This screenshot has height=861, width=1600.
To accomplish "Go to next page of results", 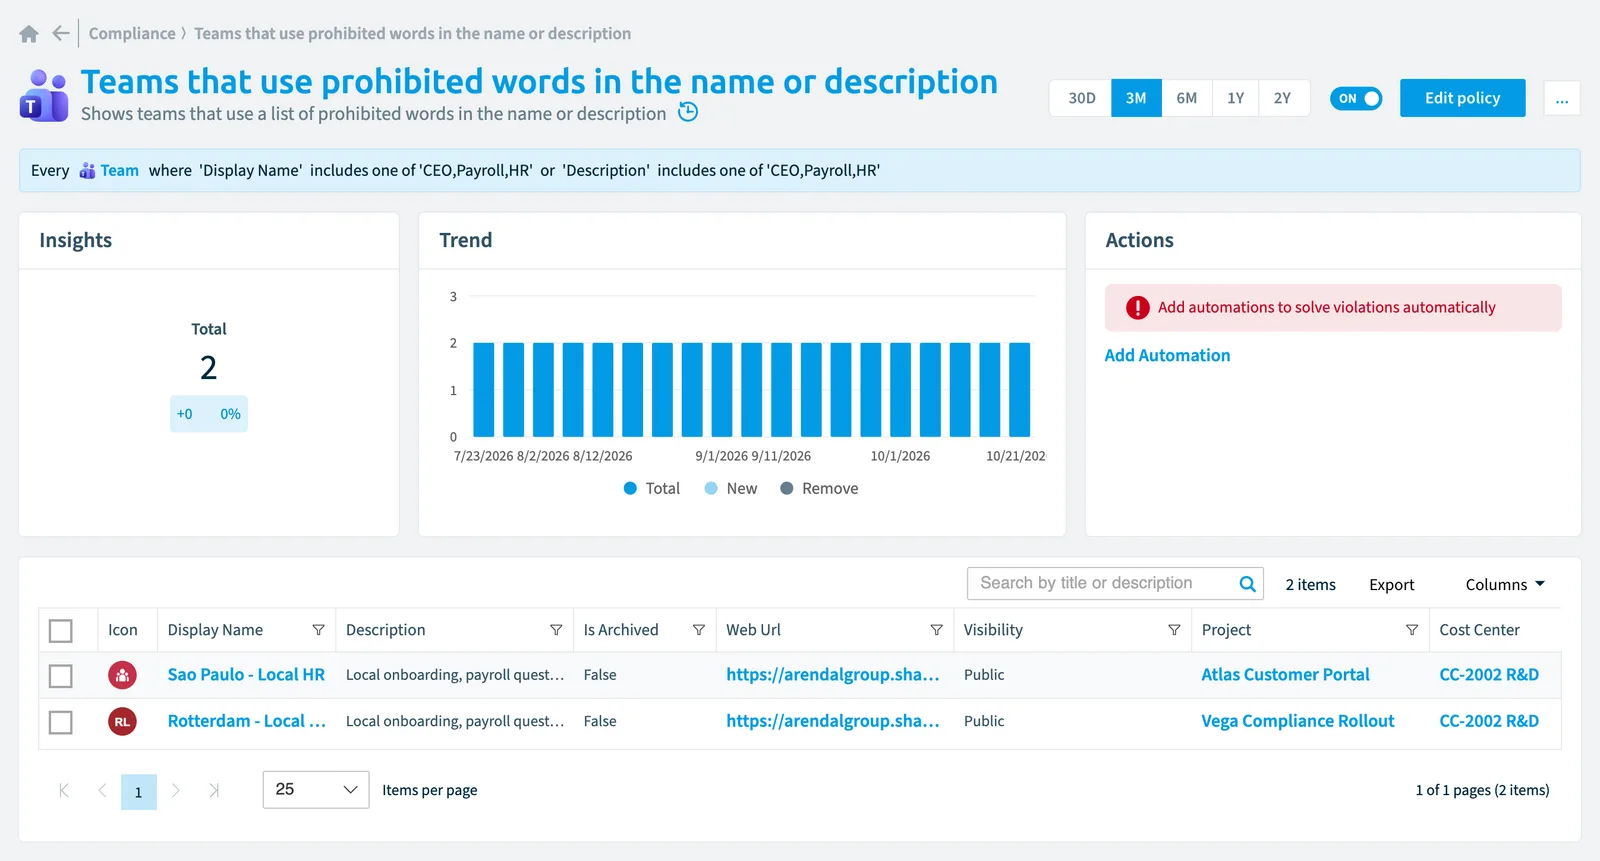I will 175,790.
